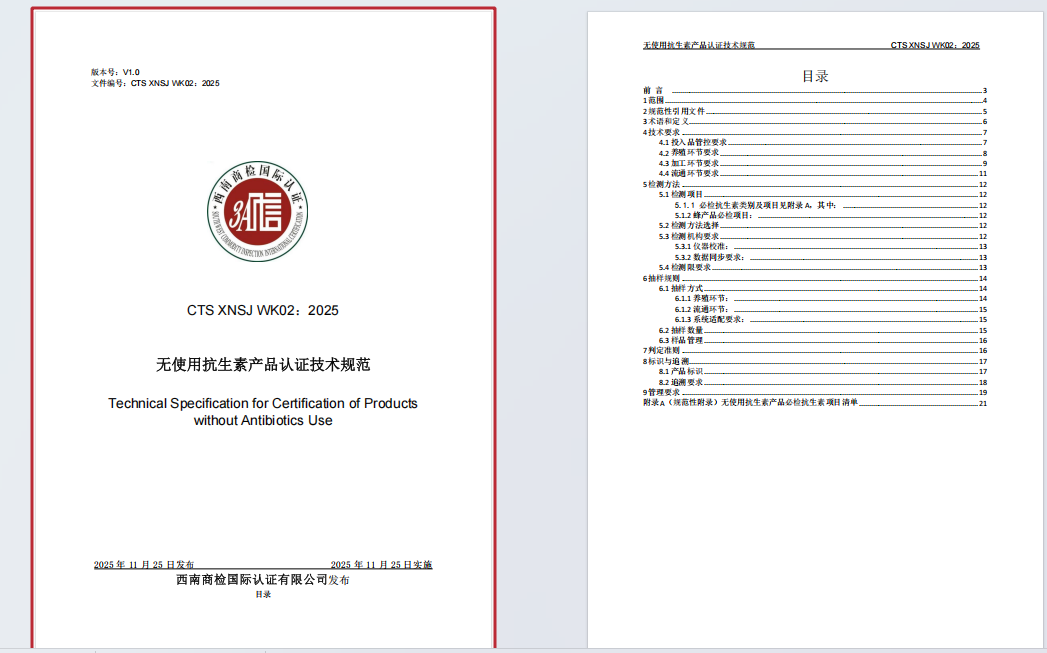Open the 前言 entry in contents
1047x653 pixels.
pyautogui.click(x=653, y=90)
